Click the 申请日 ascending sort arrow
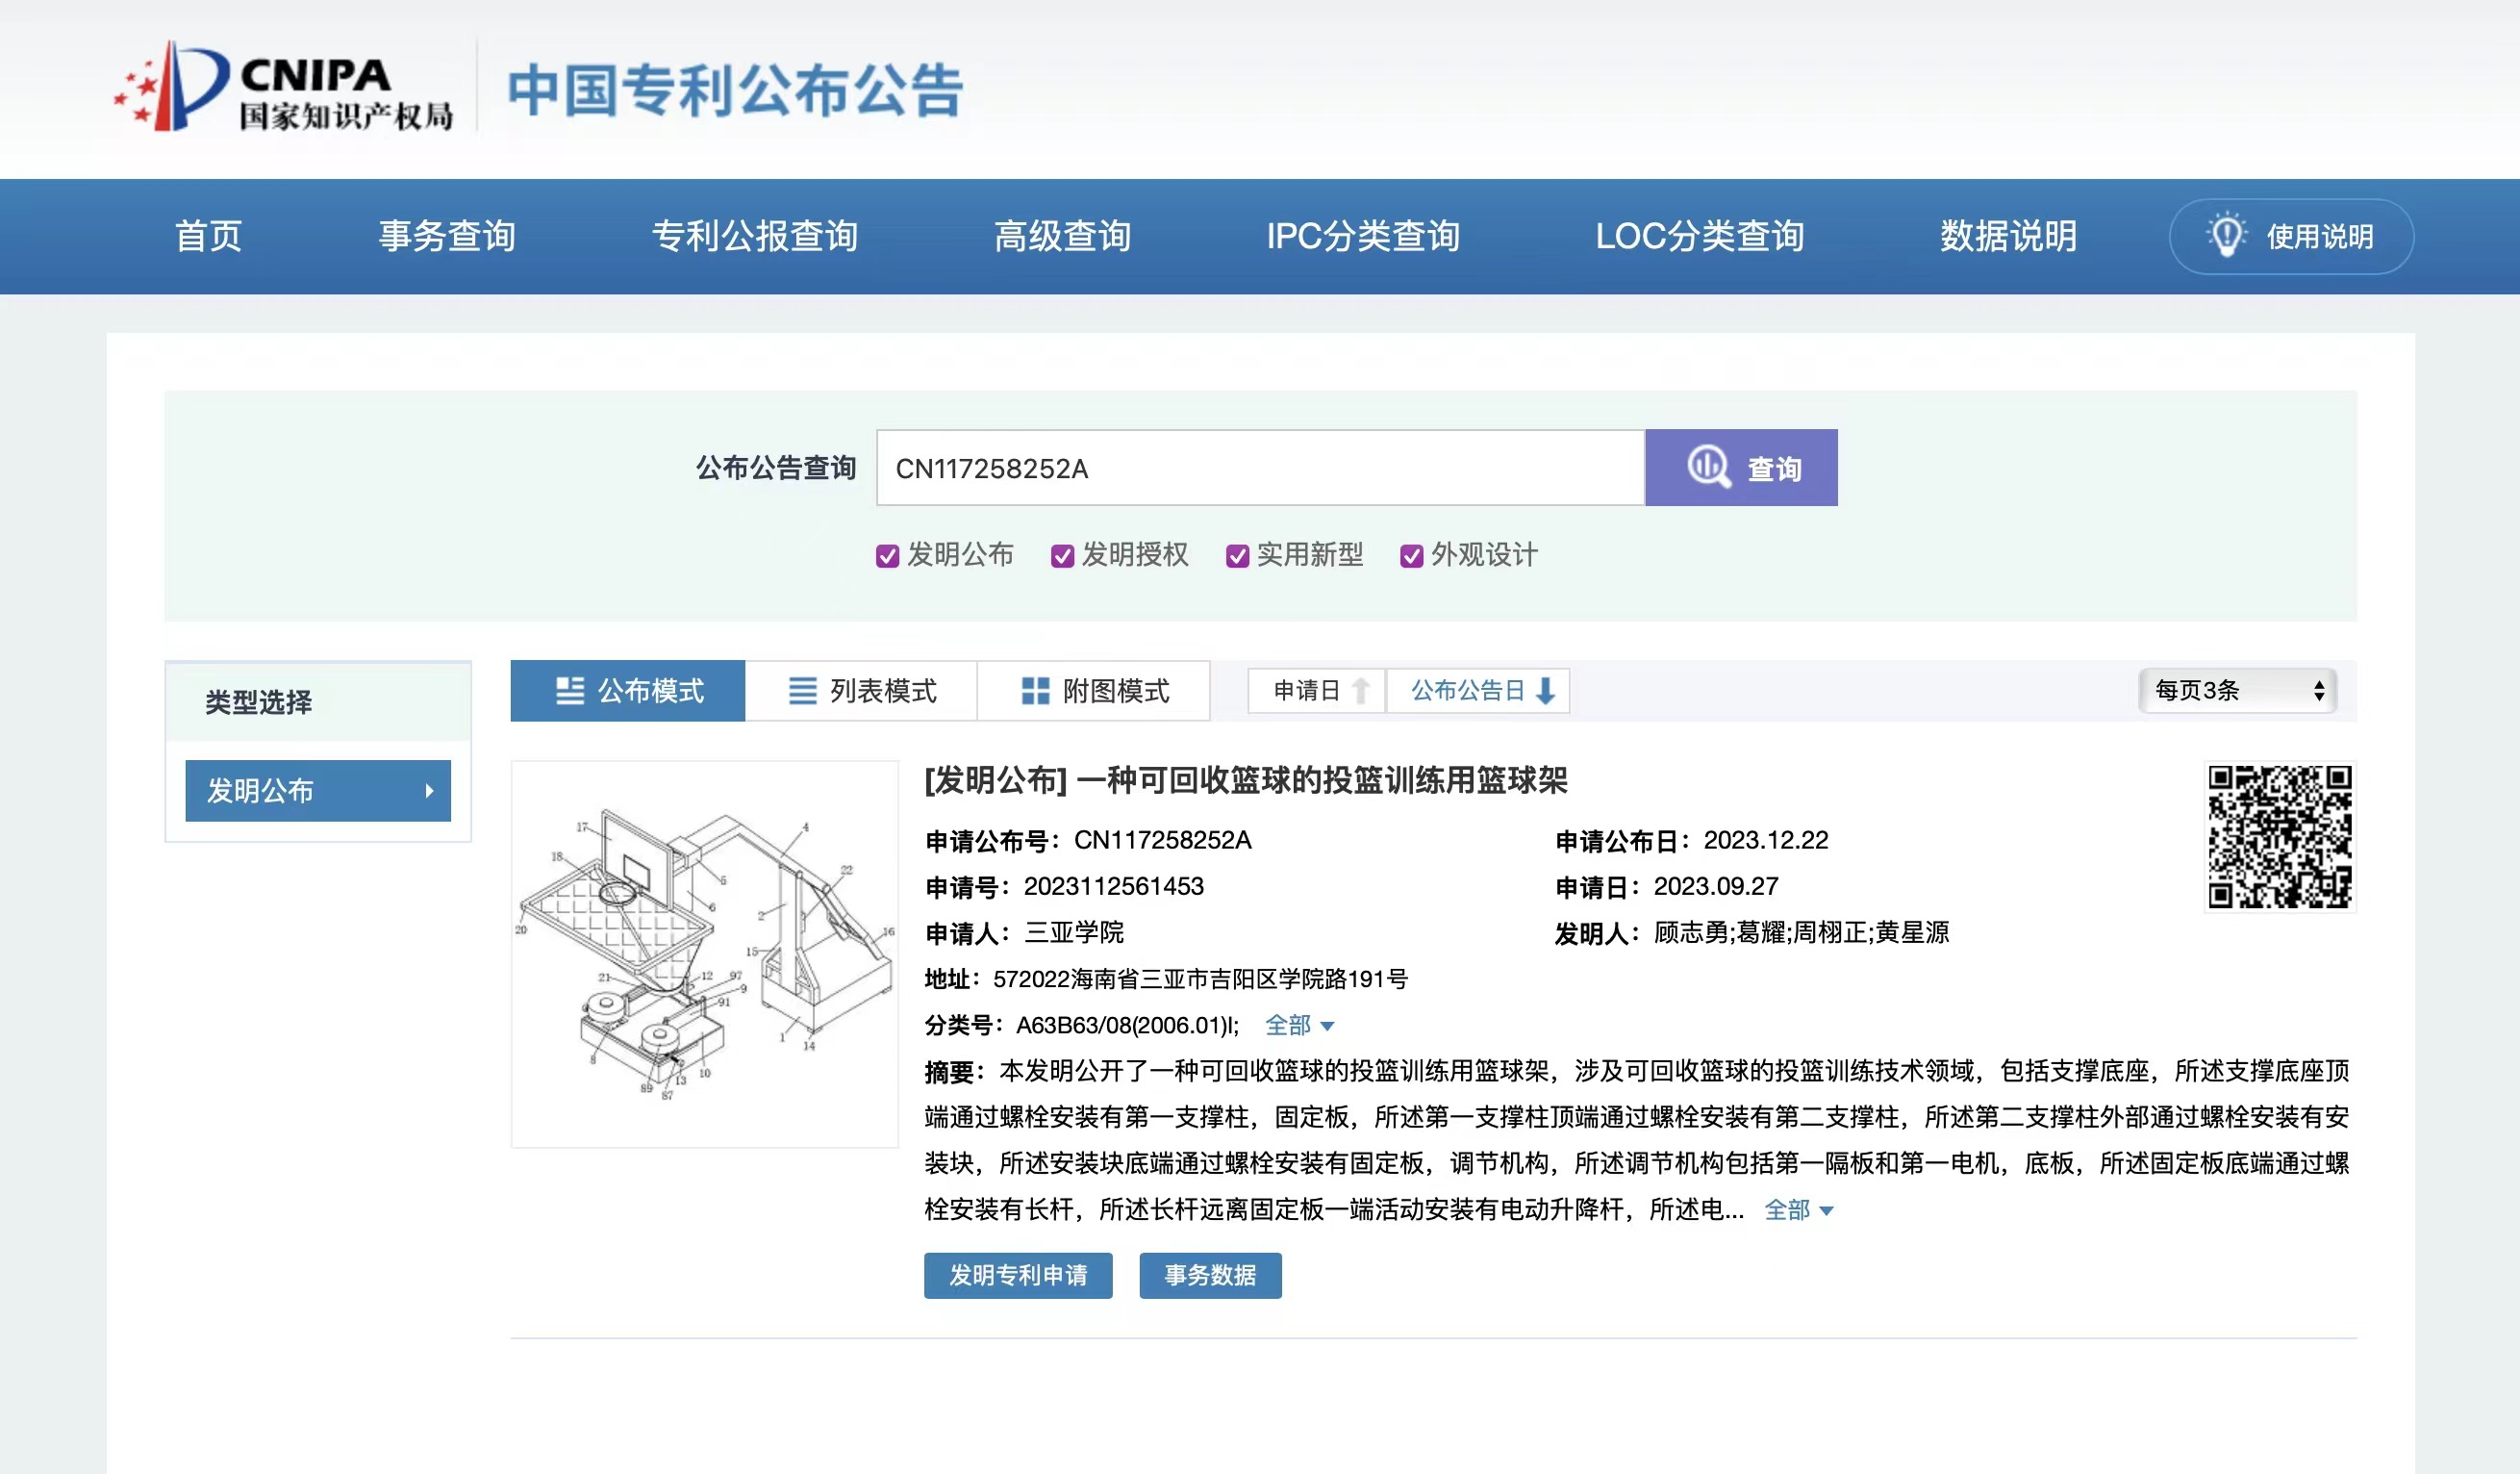This screenshot has width=2520, height=1474. coord(1360,691)
